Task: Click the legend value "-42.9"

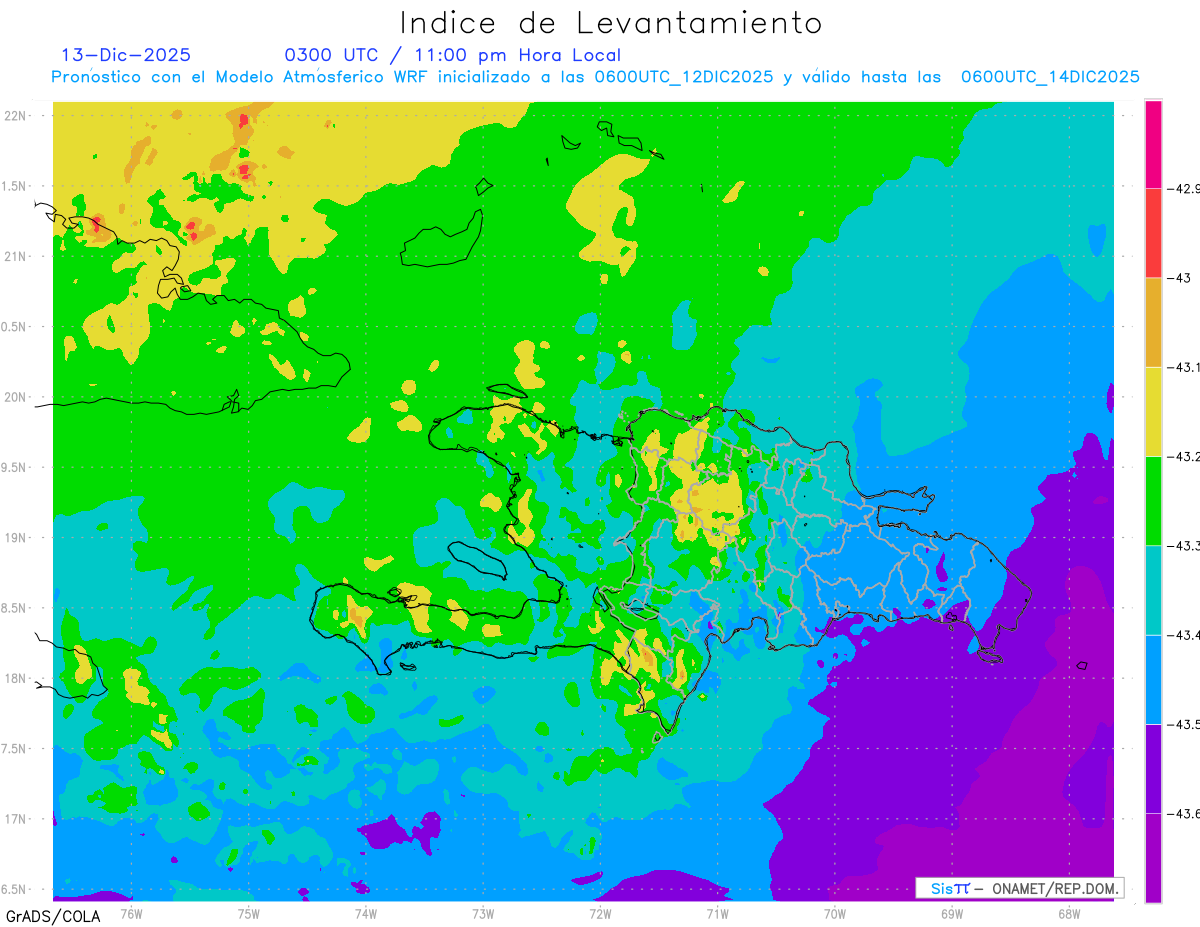Action: pos(1185,188)
